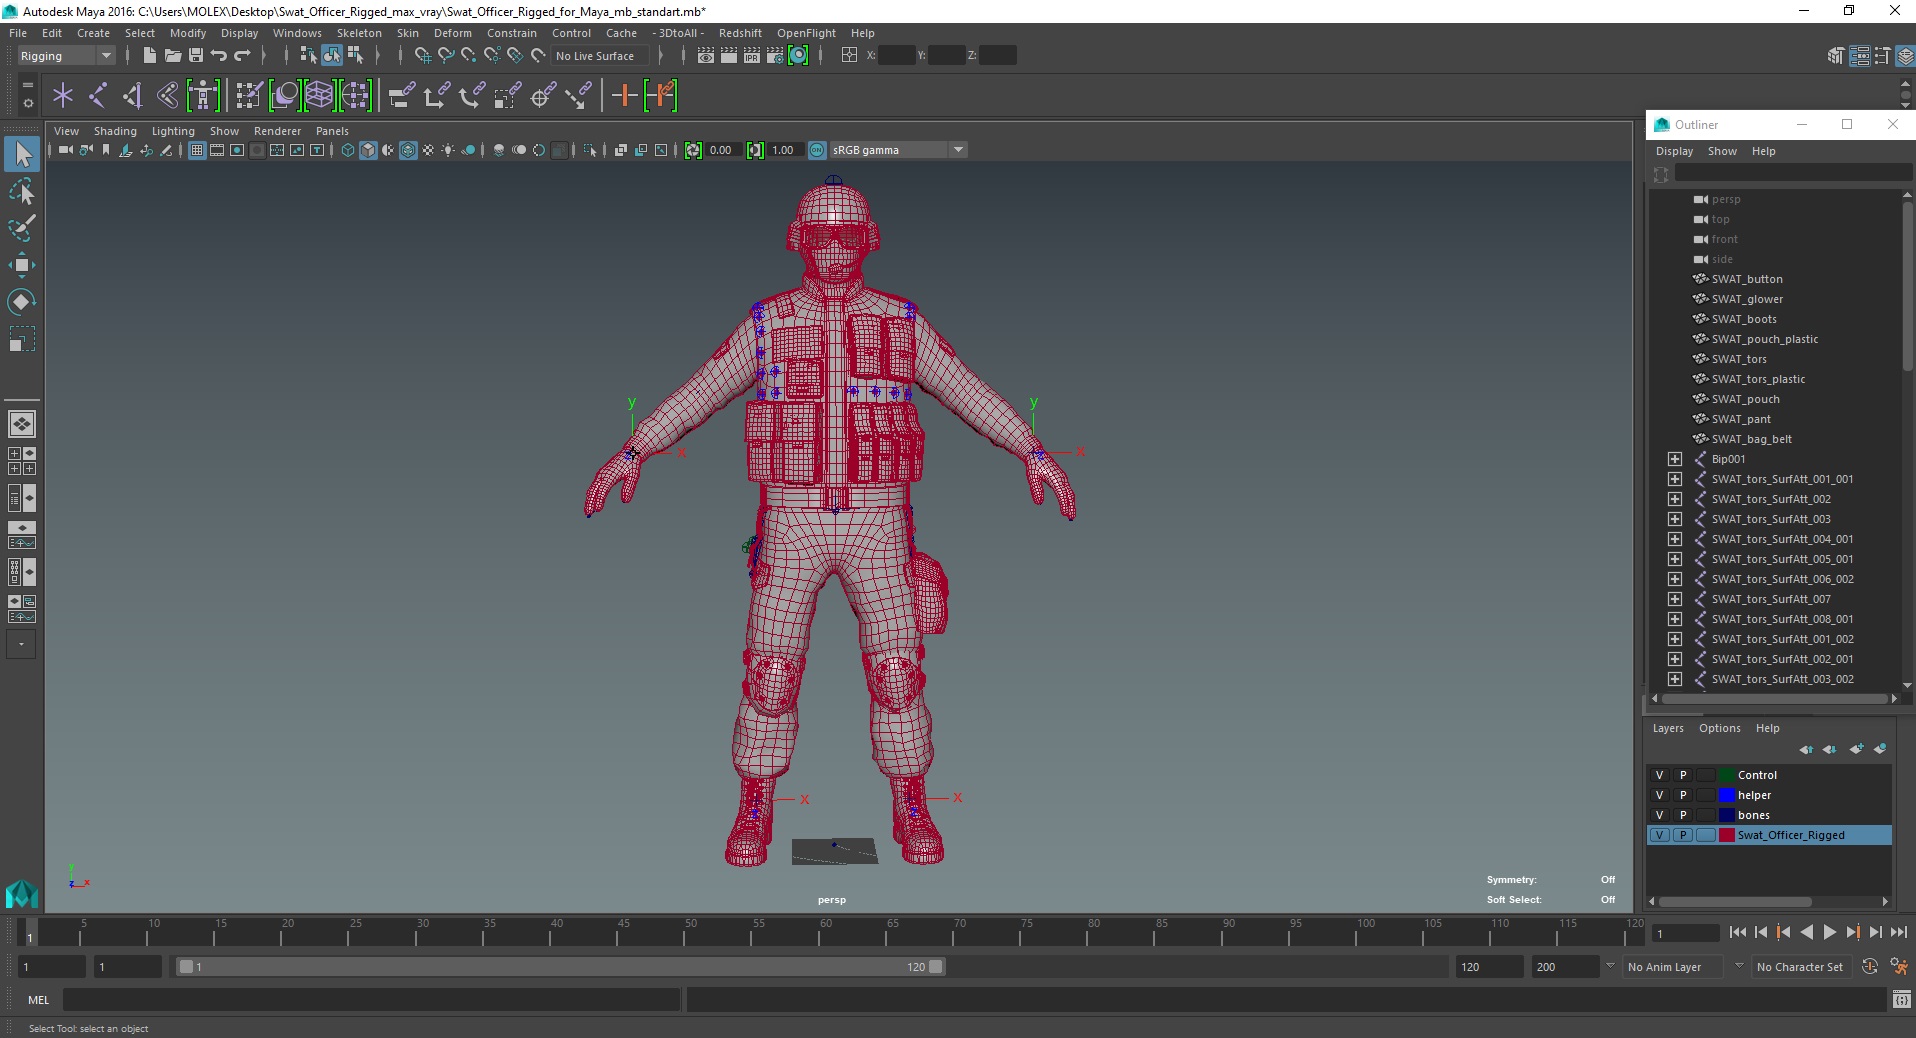Open Options menu in layer editor

[x=1719, y=728]
